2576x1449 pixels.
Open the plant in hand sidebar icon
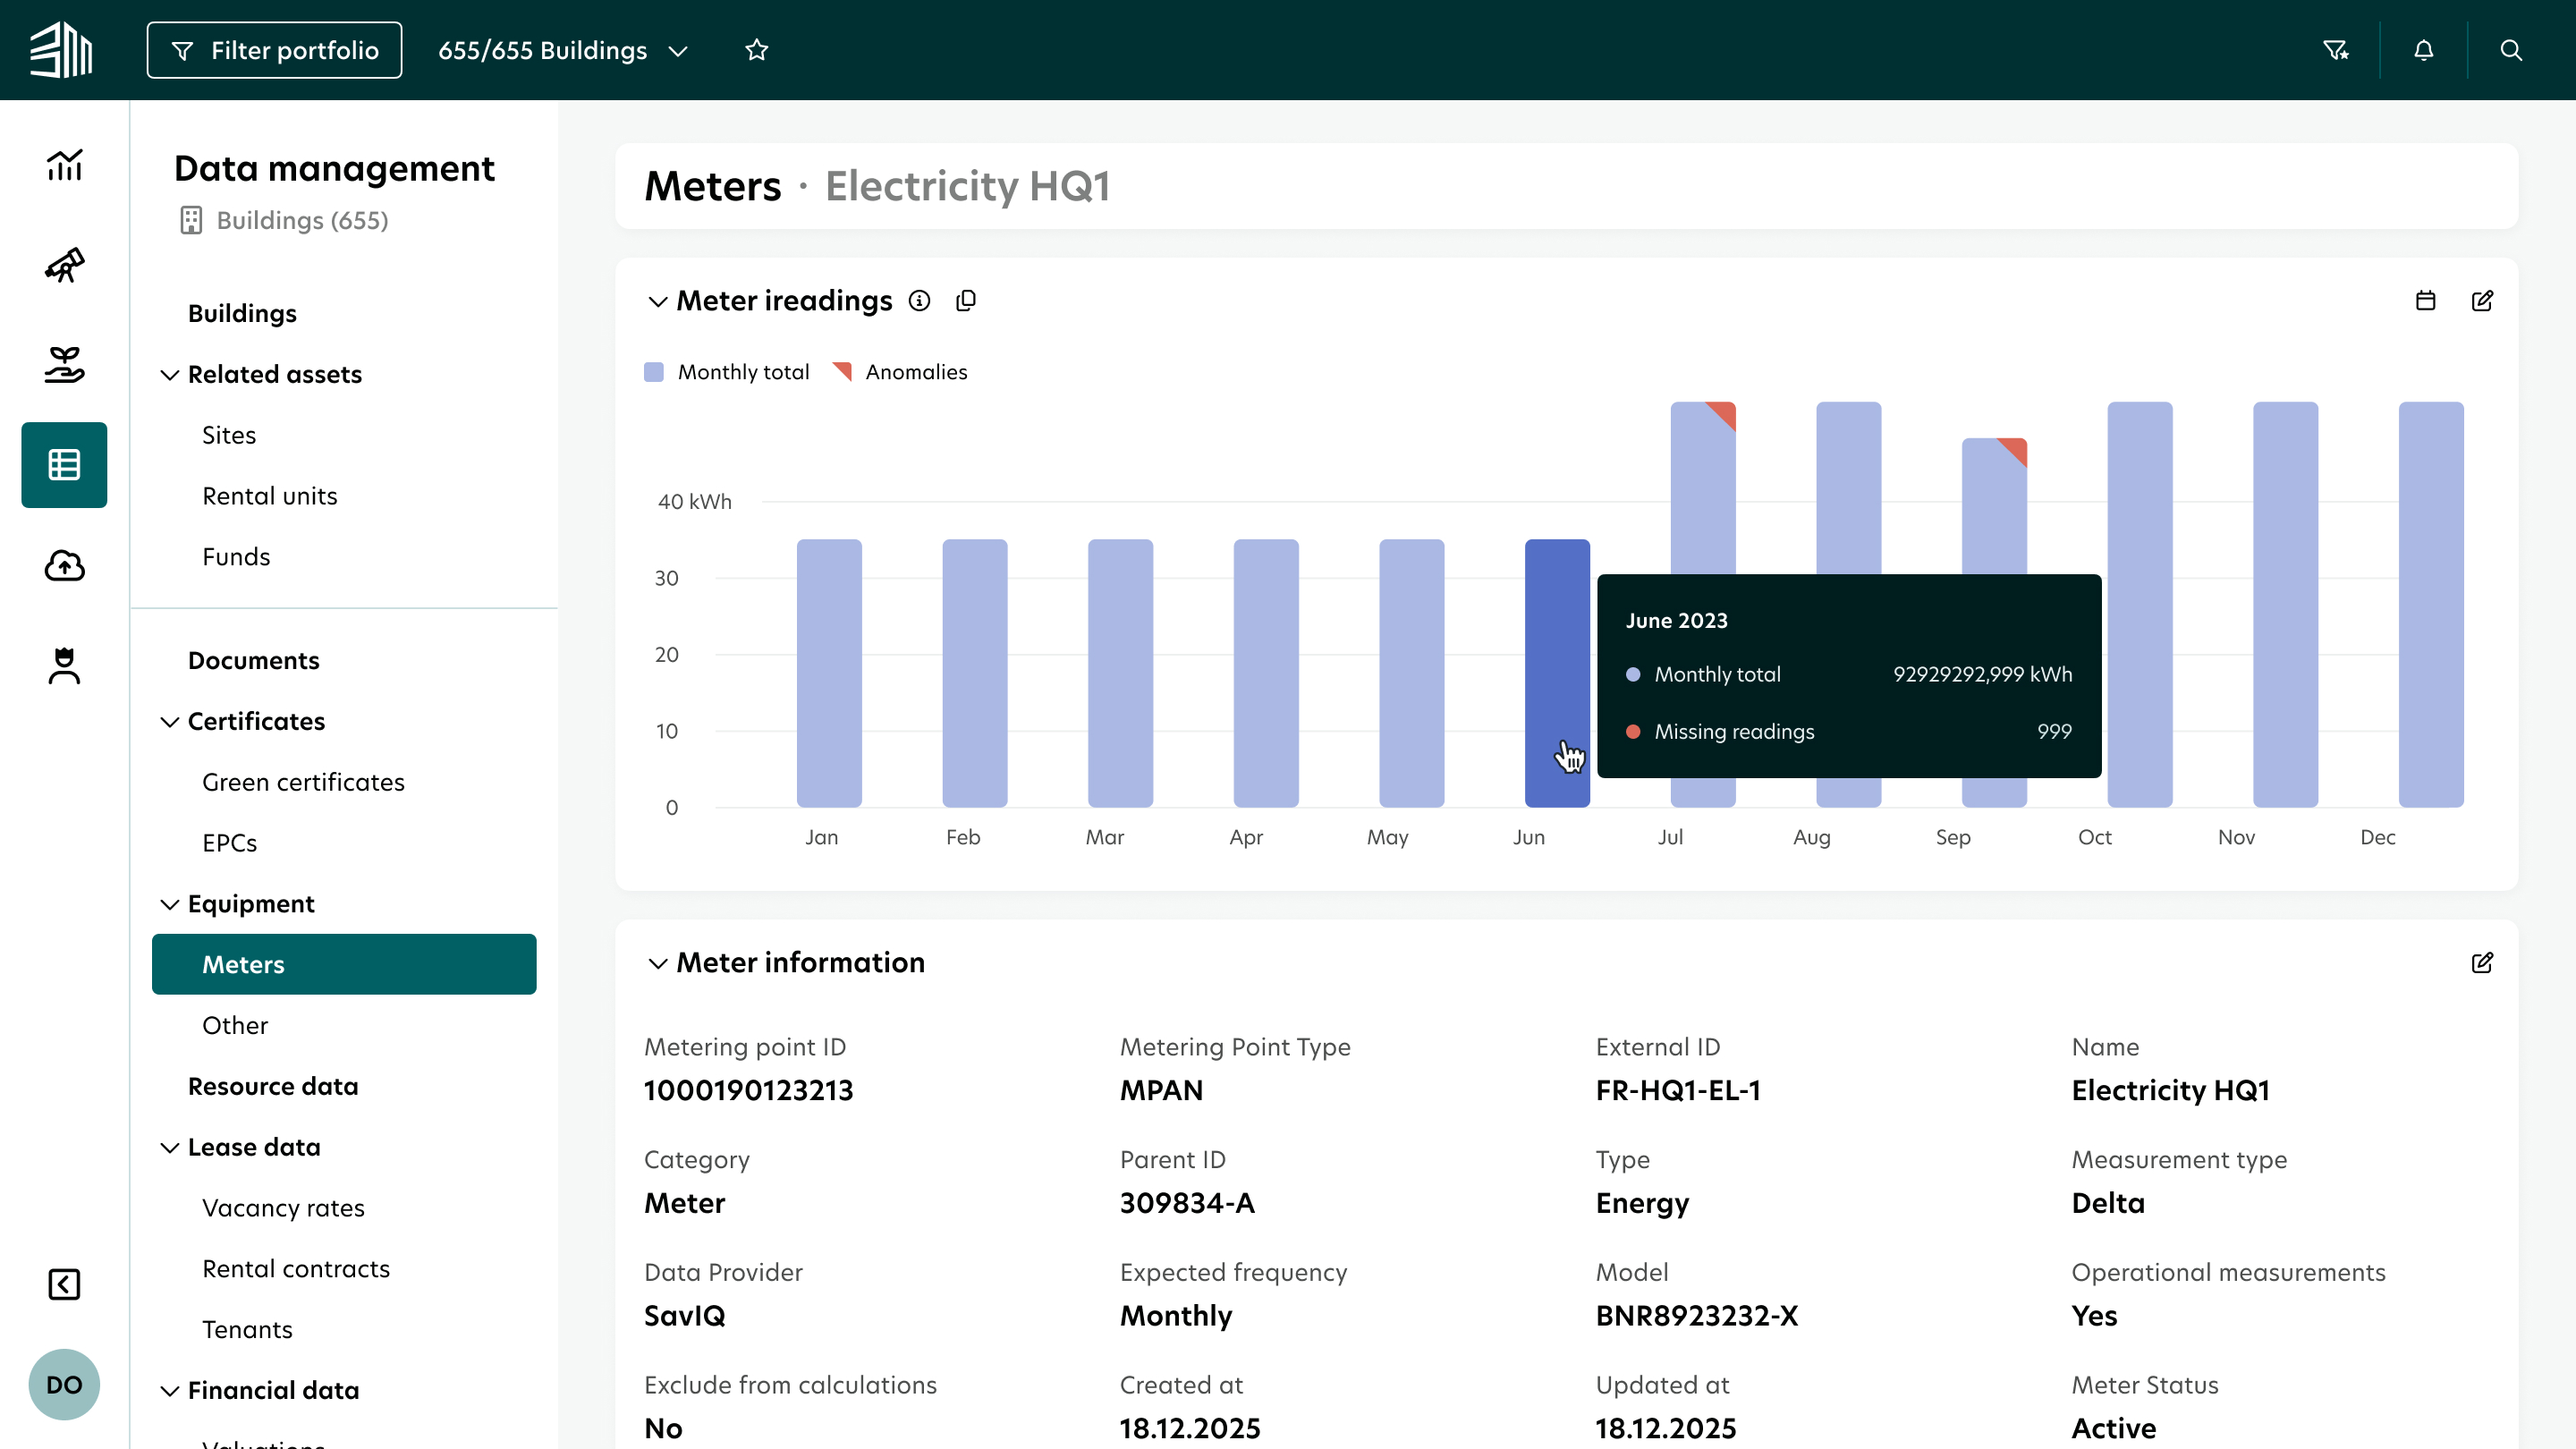[64, 365]
